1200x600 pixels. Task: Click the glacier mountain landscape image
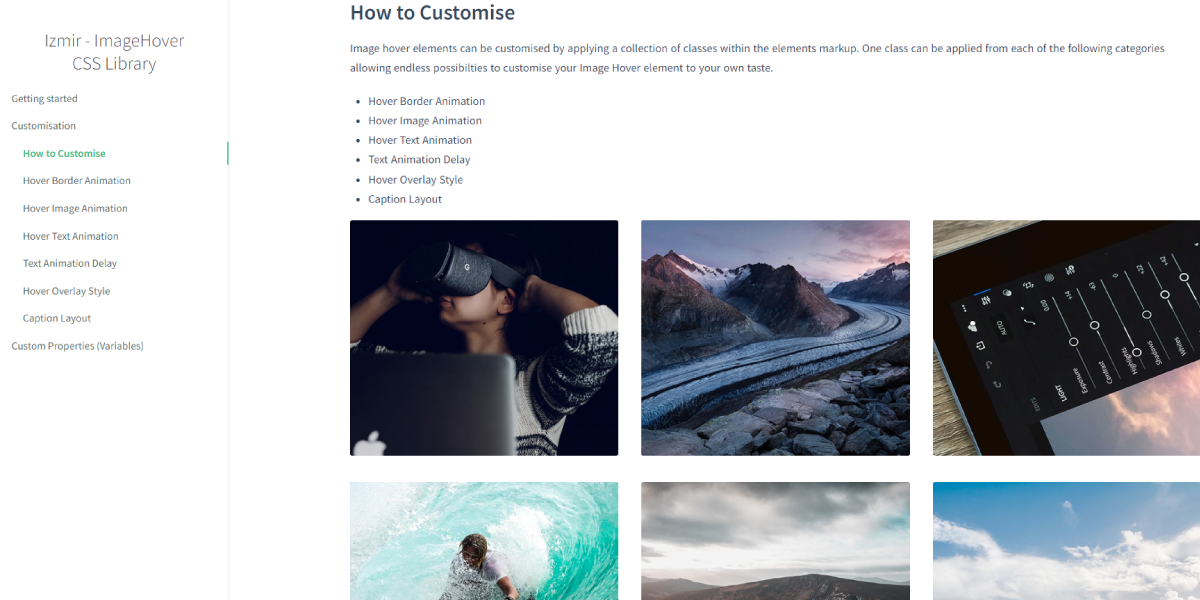pos(775,338)
